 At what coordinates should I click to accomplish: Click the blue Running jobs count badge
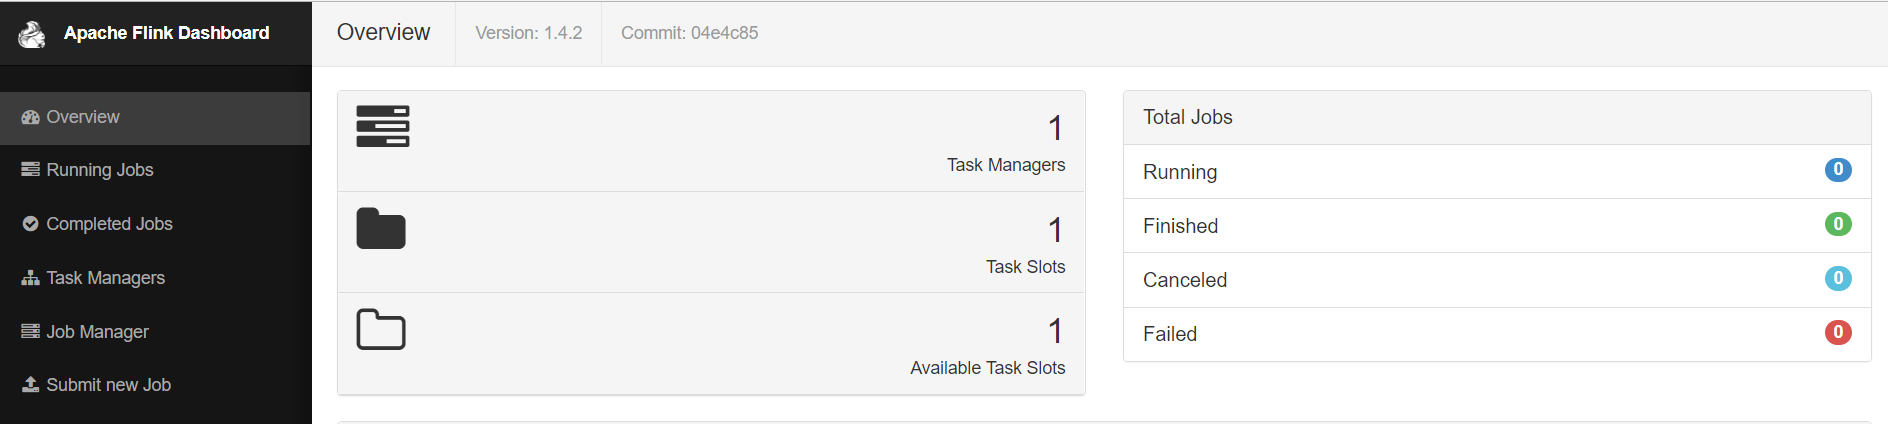[1837, 170]
